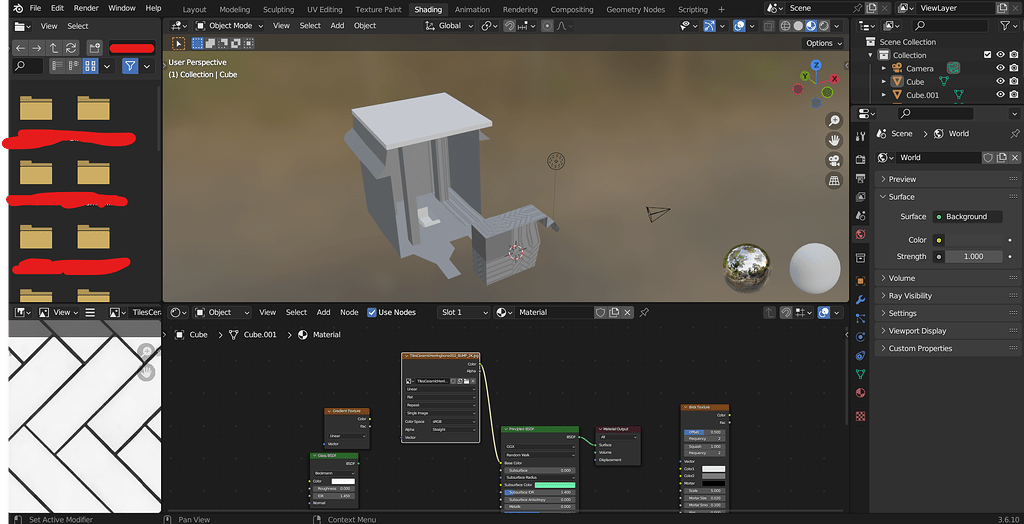Image resolution: width=1024 pixels, height=524 pixels.
Task: Toggle camera view gizmo icon
Action: pos(834,160)
